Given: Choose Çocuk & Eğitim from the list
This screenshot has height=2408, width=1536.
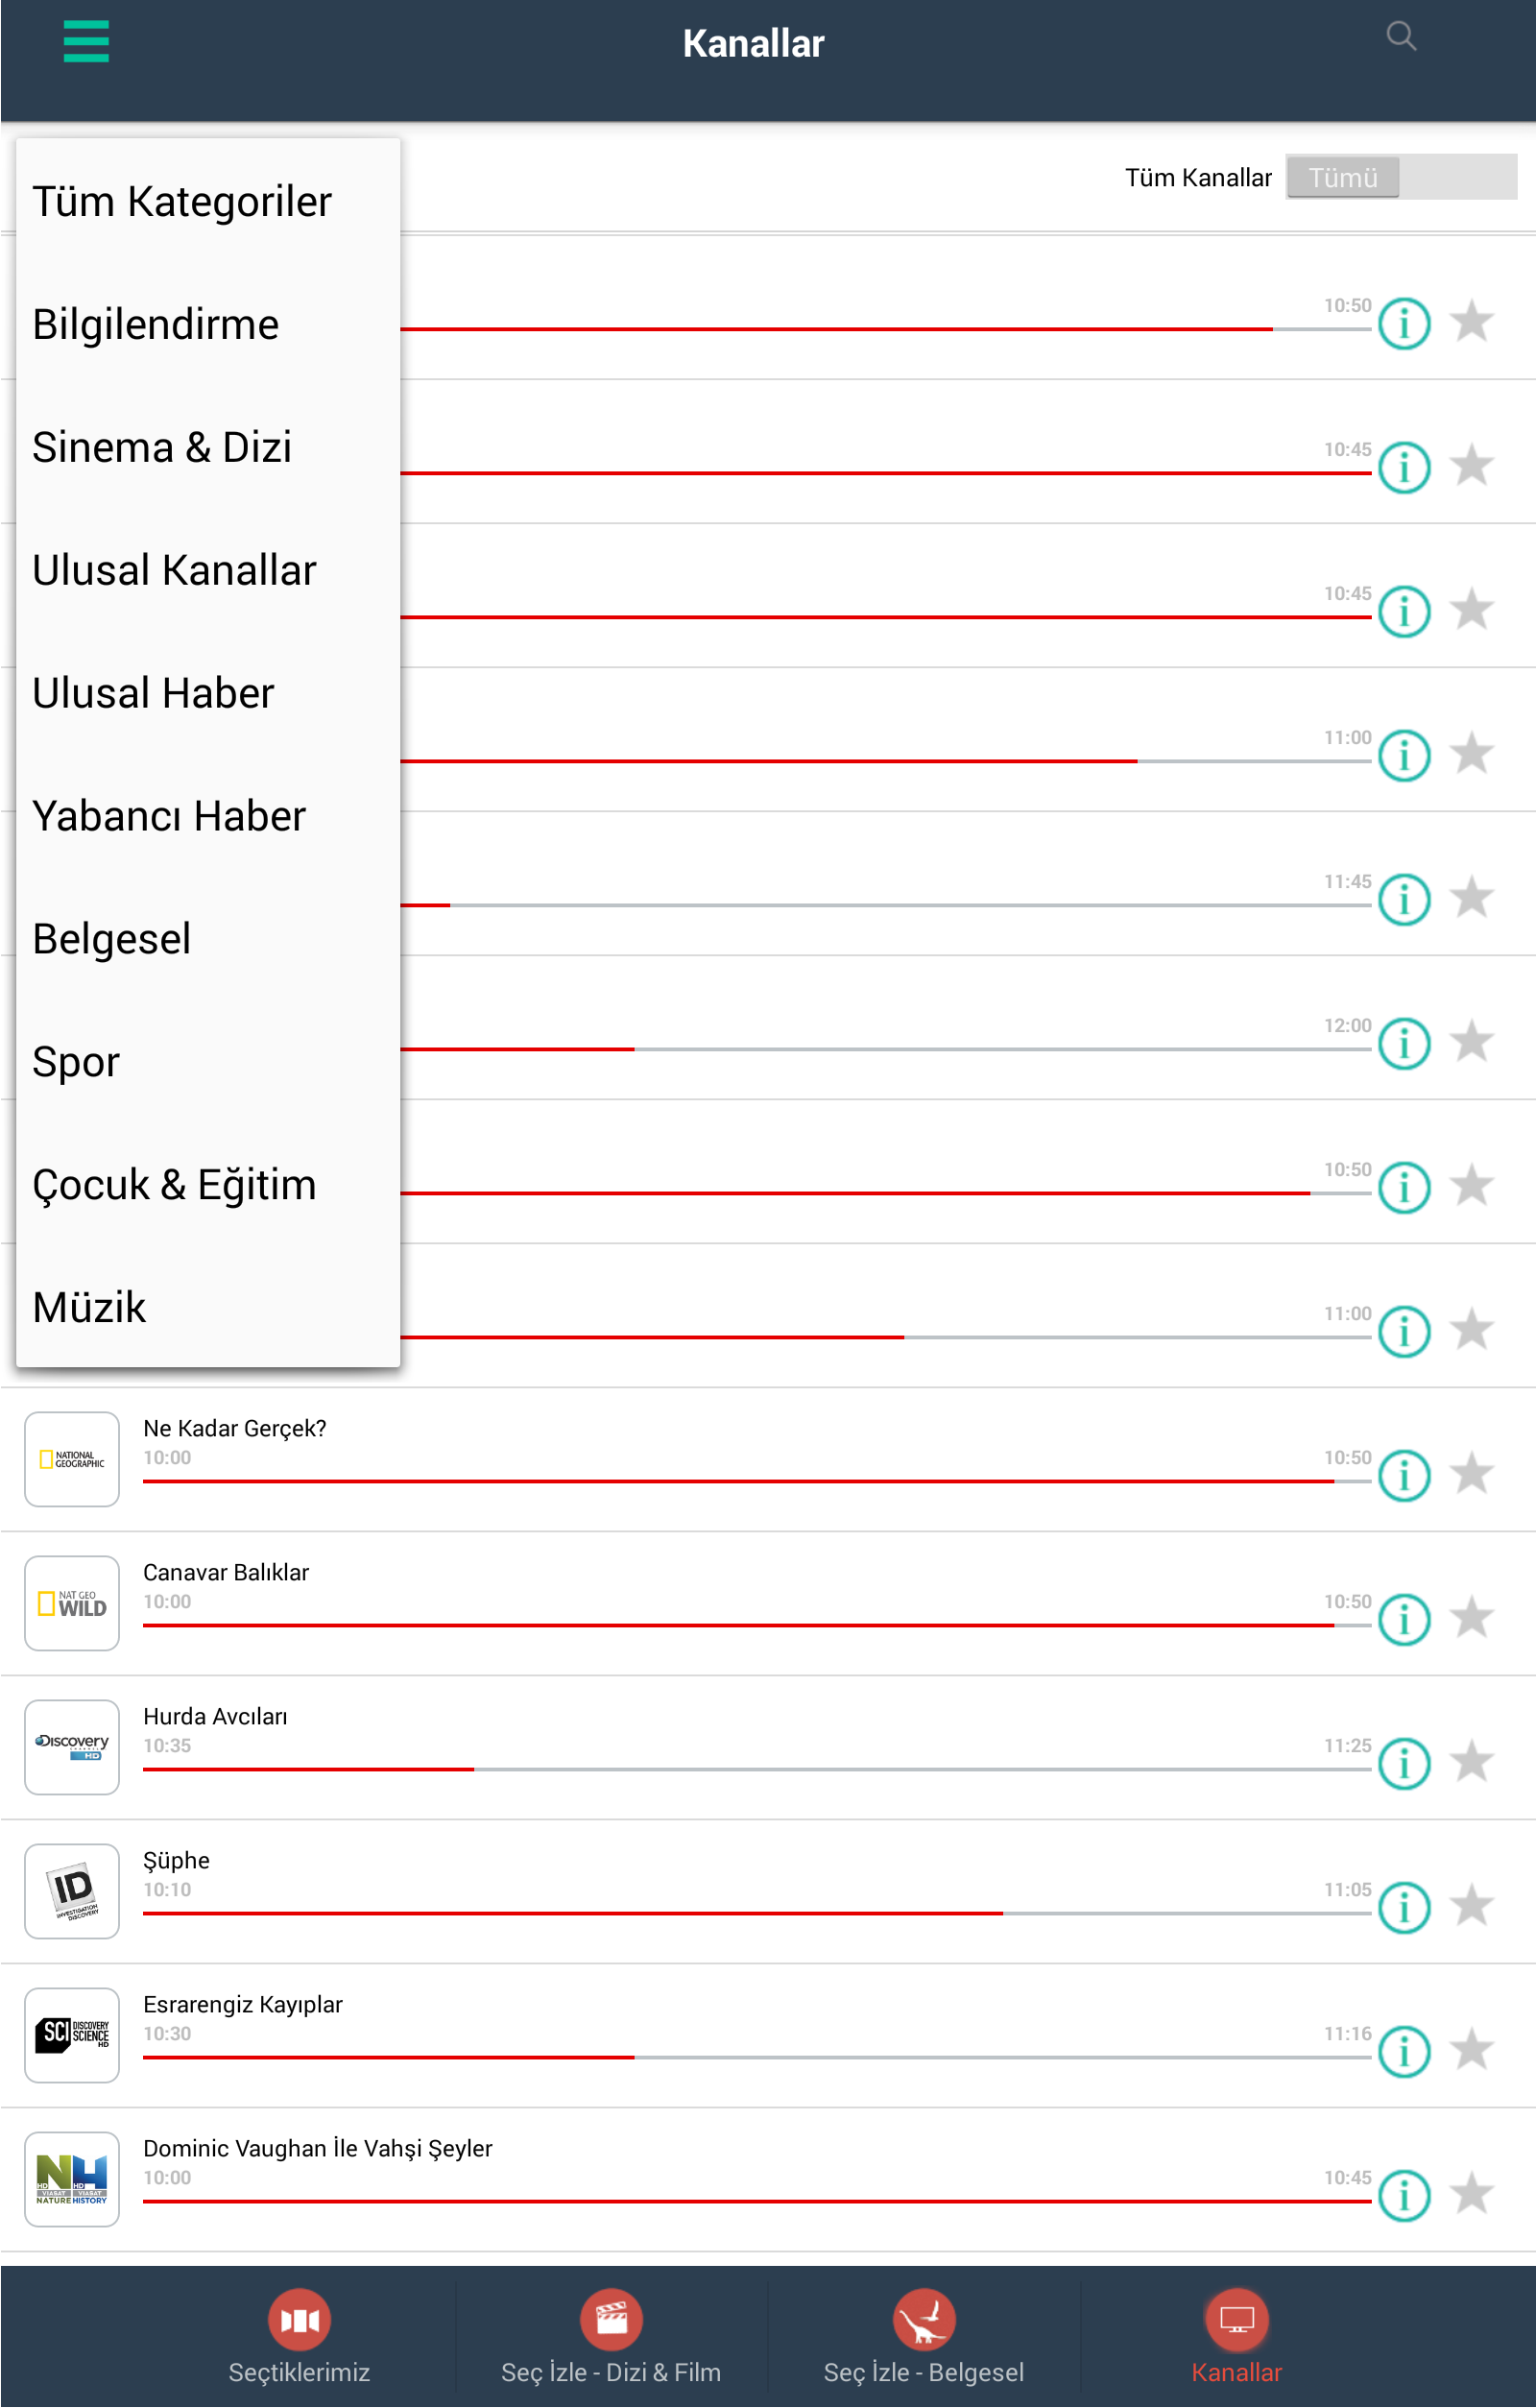Looking at the screenshot, I should pos(174,1185).
